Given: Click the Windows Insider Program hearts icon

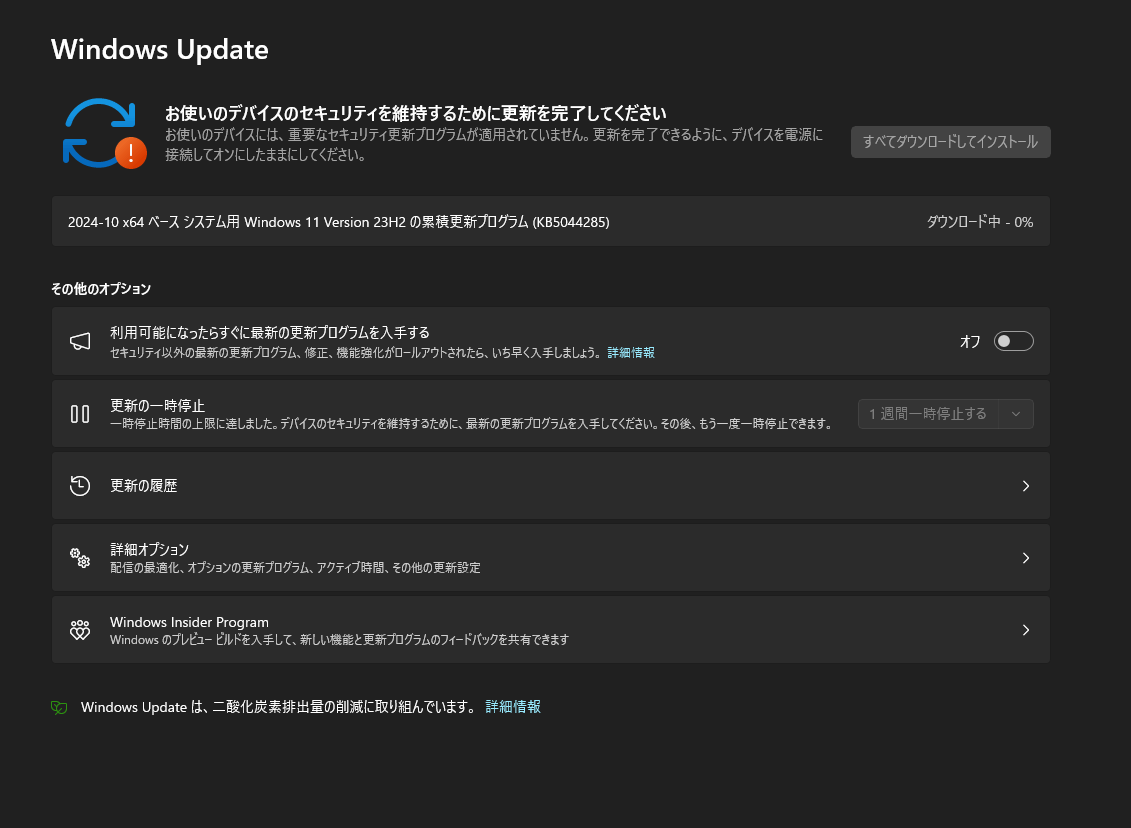Looking at the screenshot, I should tap(80, 630).
